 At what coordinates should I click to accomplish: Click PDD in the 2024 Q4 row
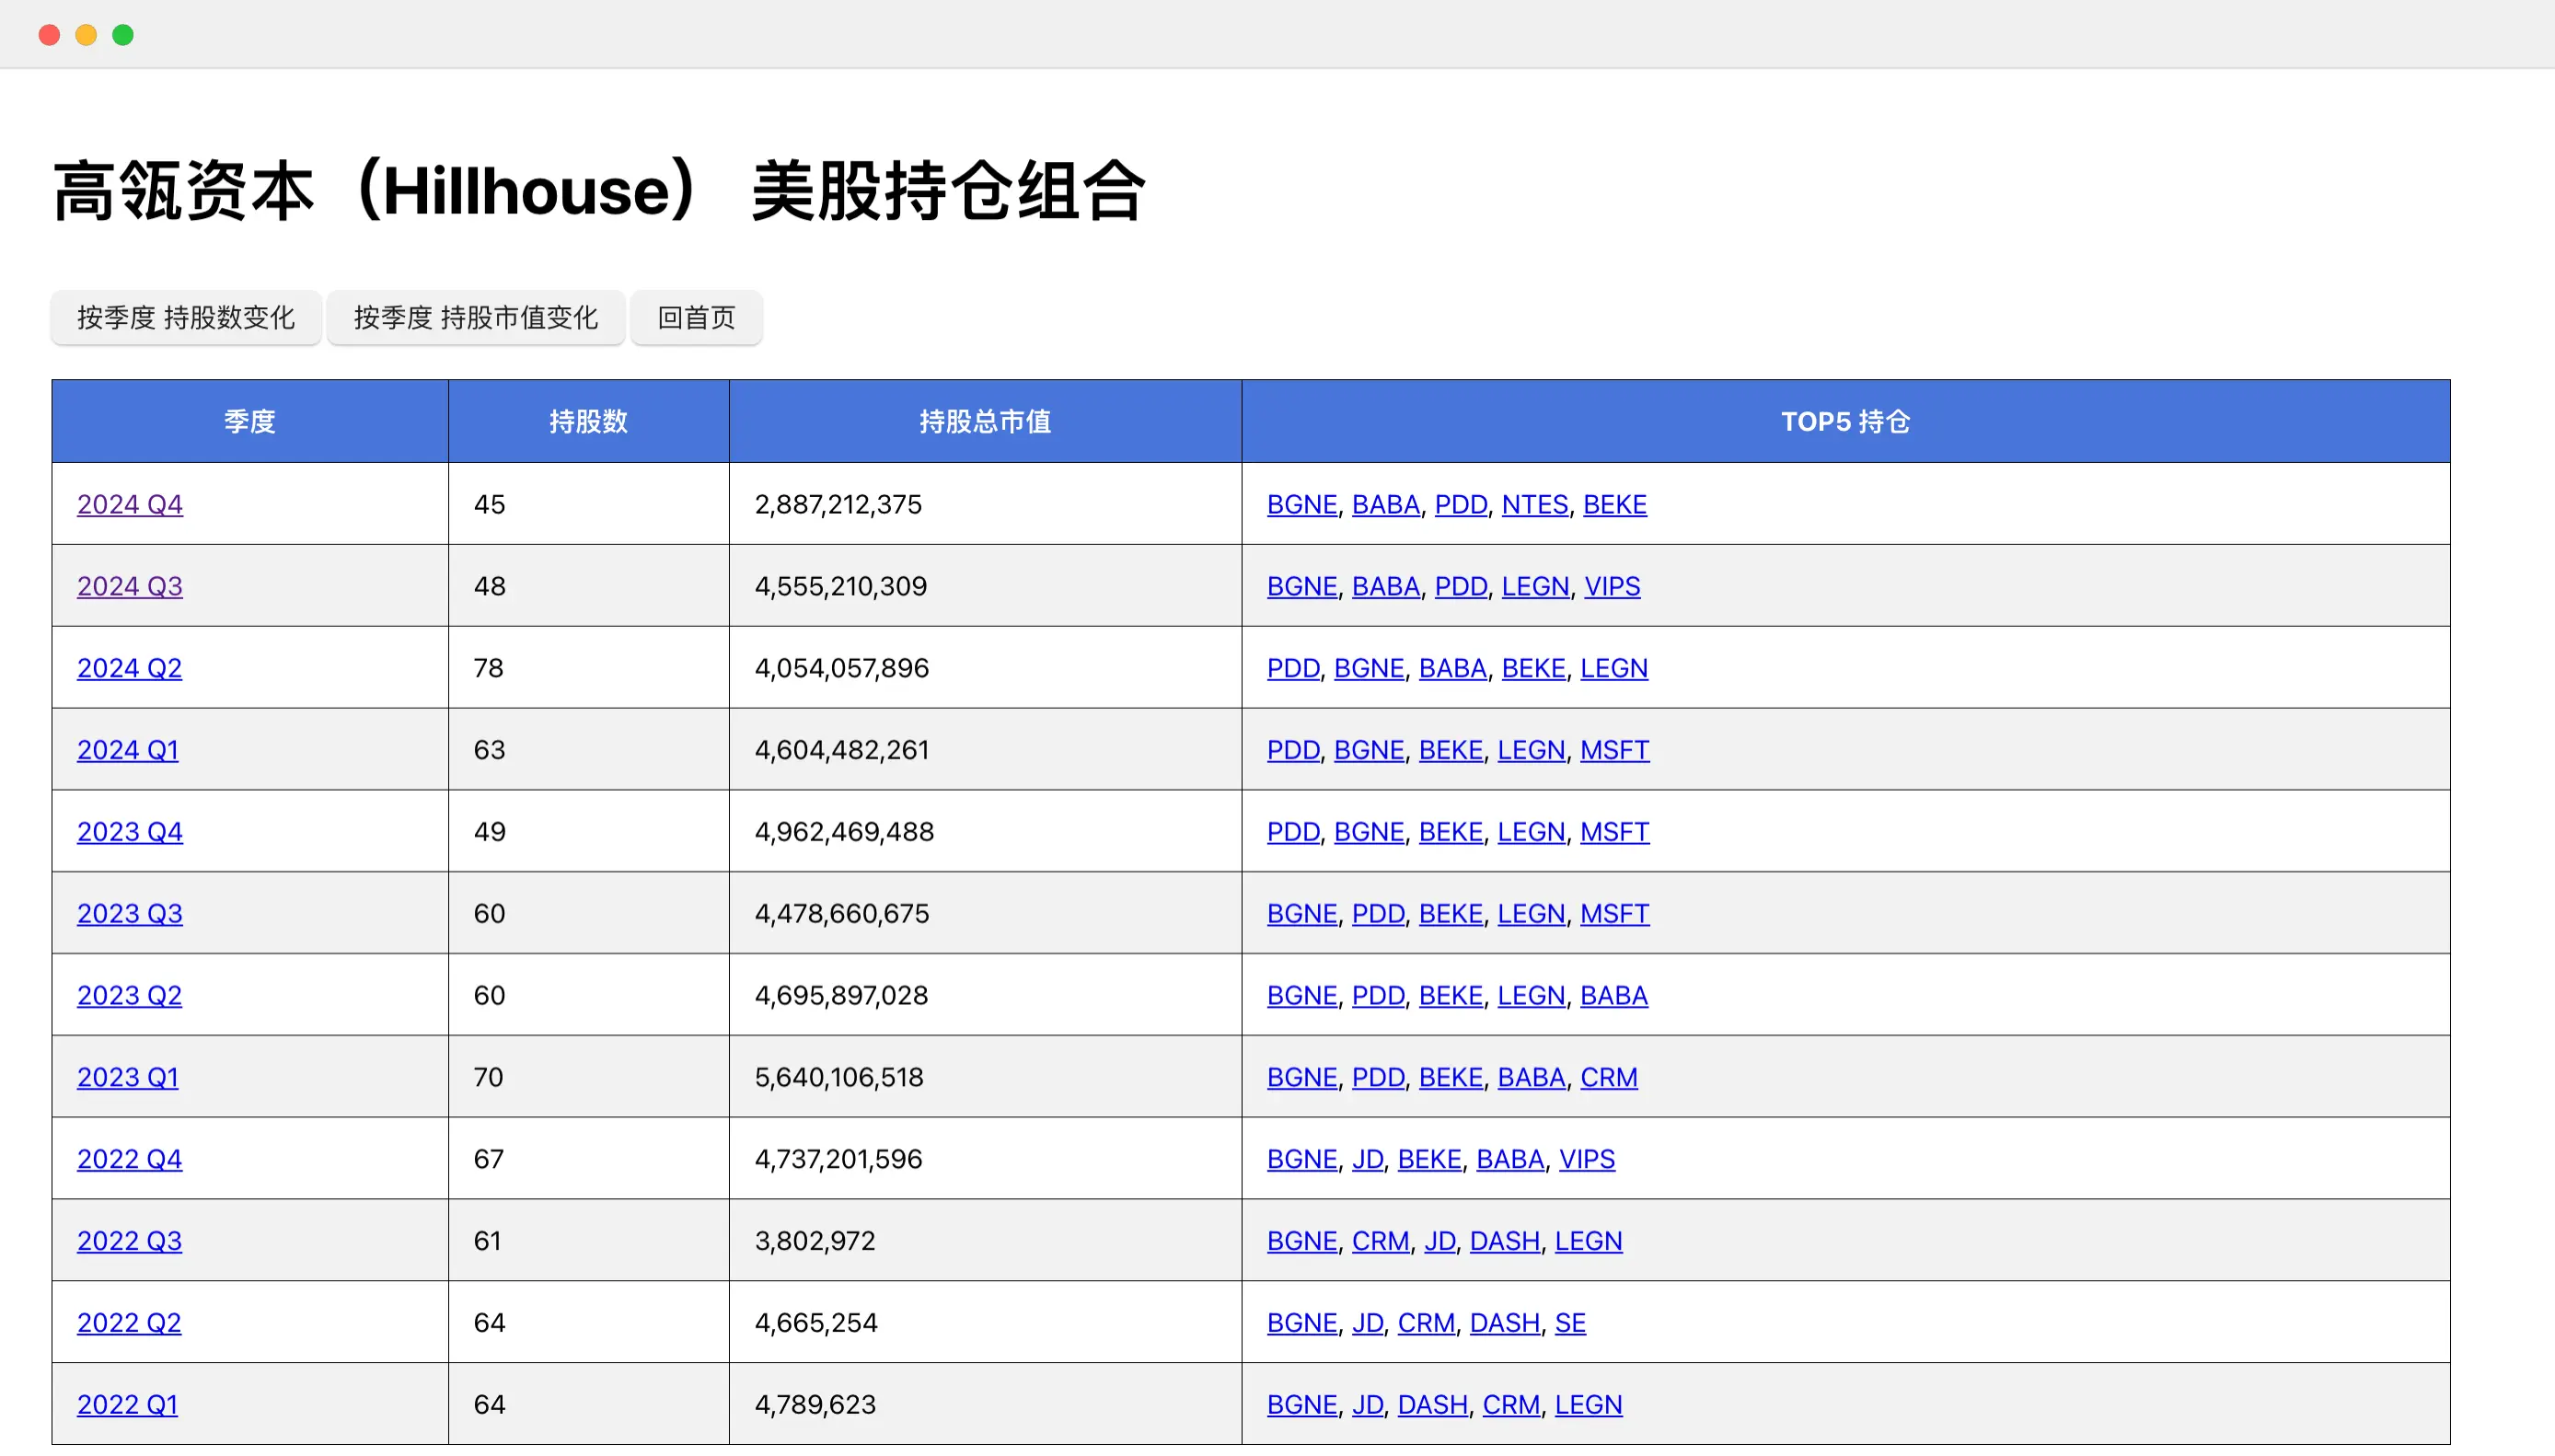(1461, 504)
